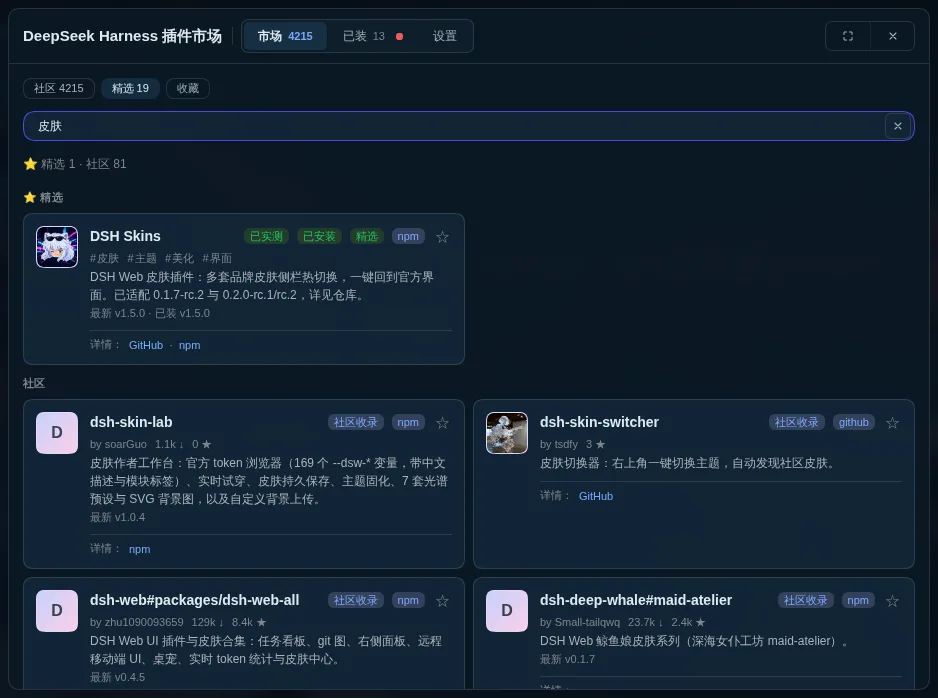Image resolution: width=938 pixels, height=698 pixels.
Task: Click 社区收录 badge on dsh-skin-switcher
Action: (796, 422)
